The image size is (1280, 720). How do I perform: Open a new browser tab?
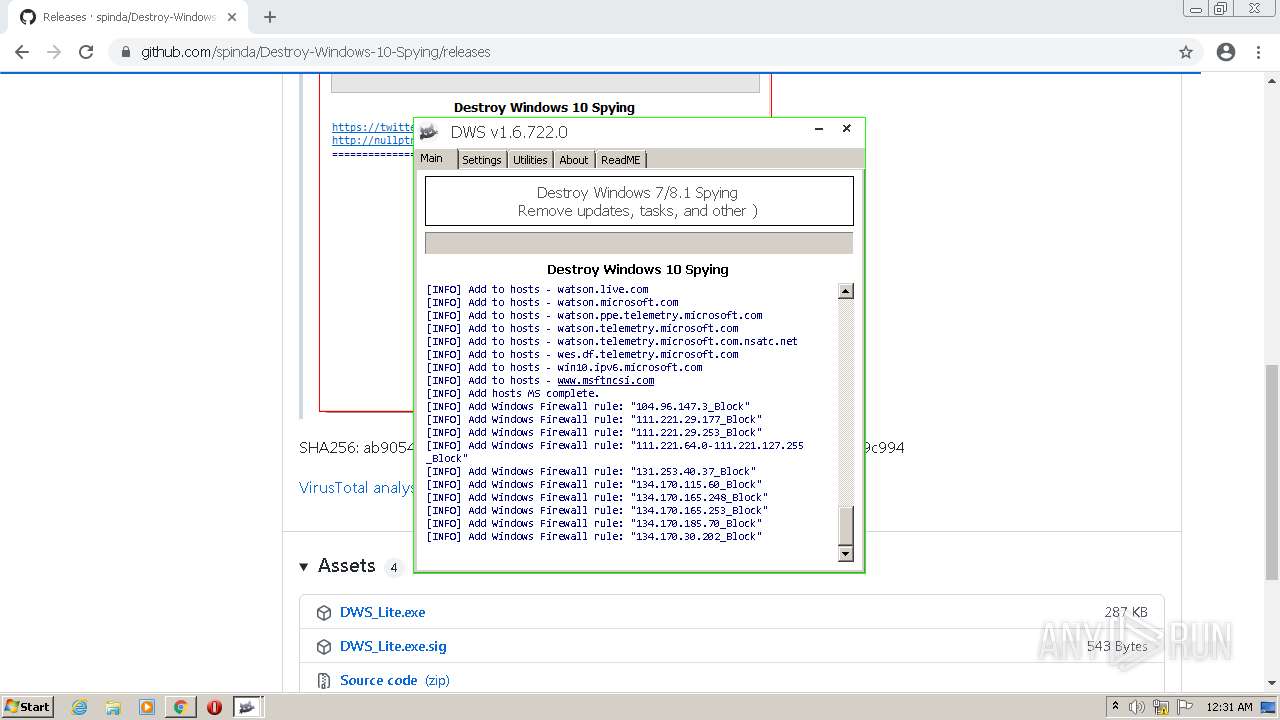pyautogui.click(x=270, y=17)
